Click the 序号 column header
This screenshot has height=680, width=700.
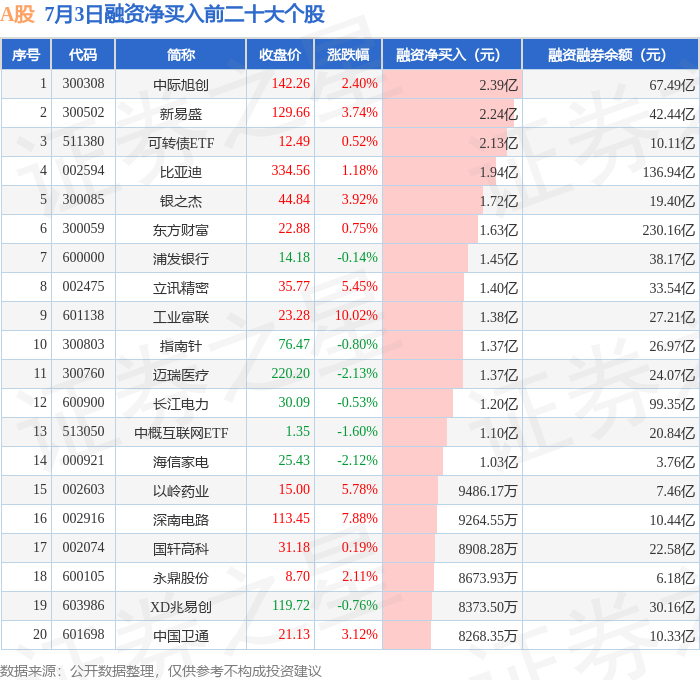pos(26,54)
